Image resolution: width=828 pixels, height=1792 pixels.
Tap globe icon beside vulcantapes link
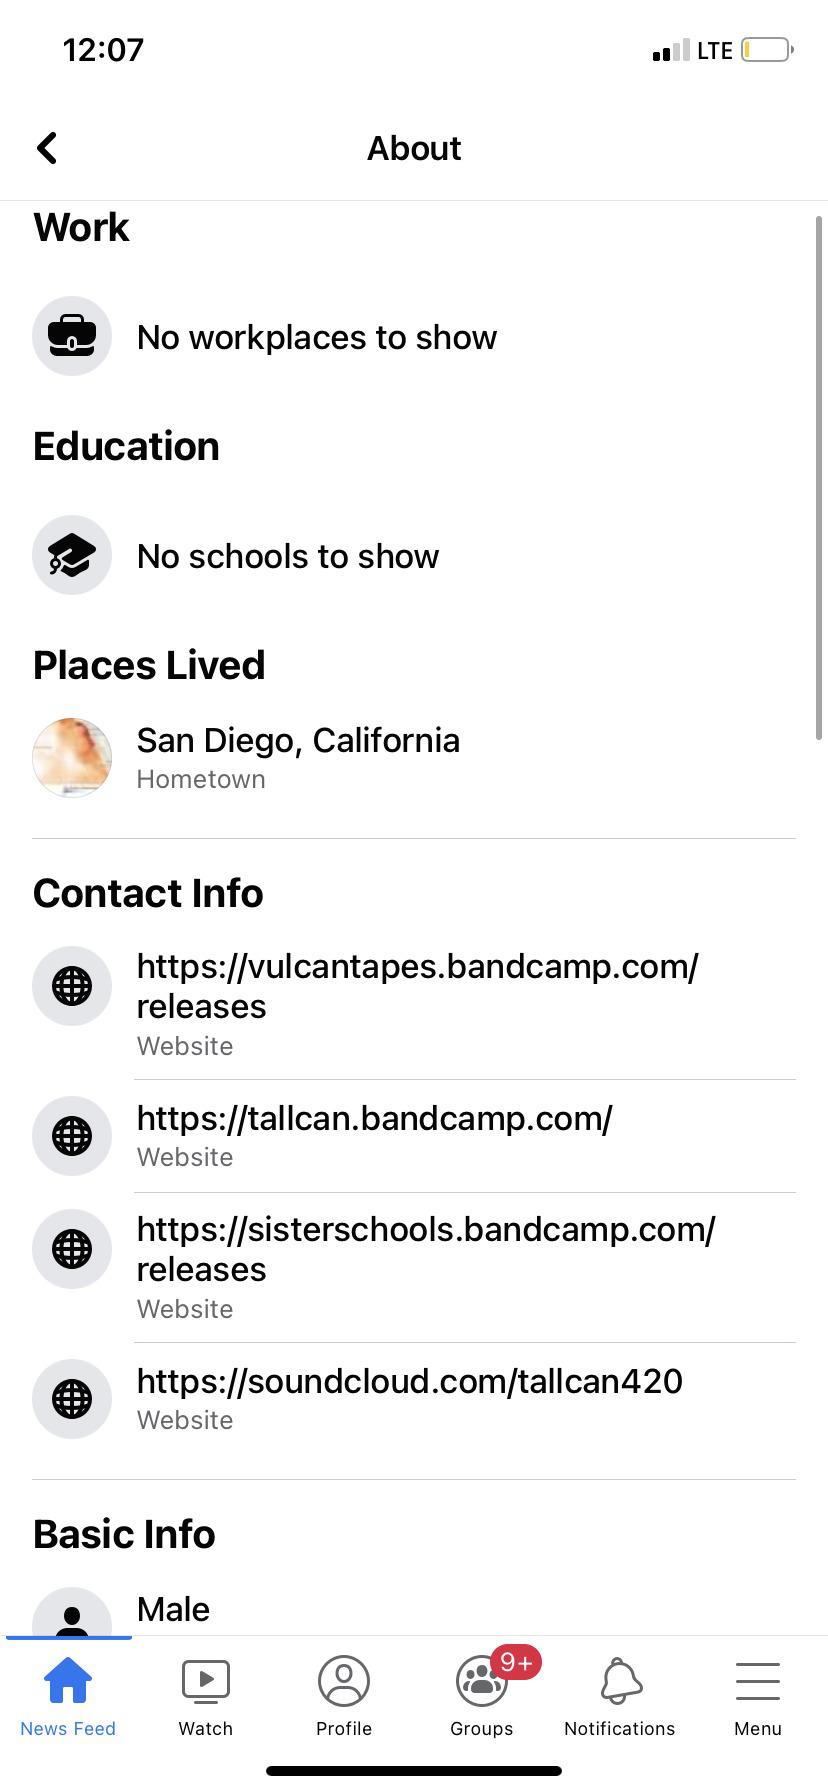(x=72, y=986)
